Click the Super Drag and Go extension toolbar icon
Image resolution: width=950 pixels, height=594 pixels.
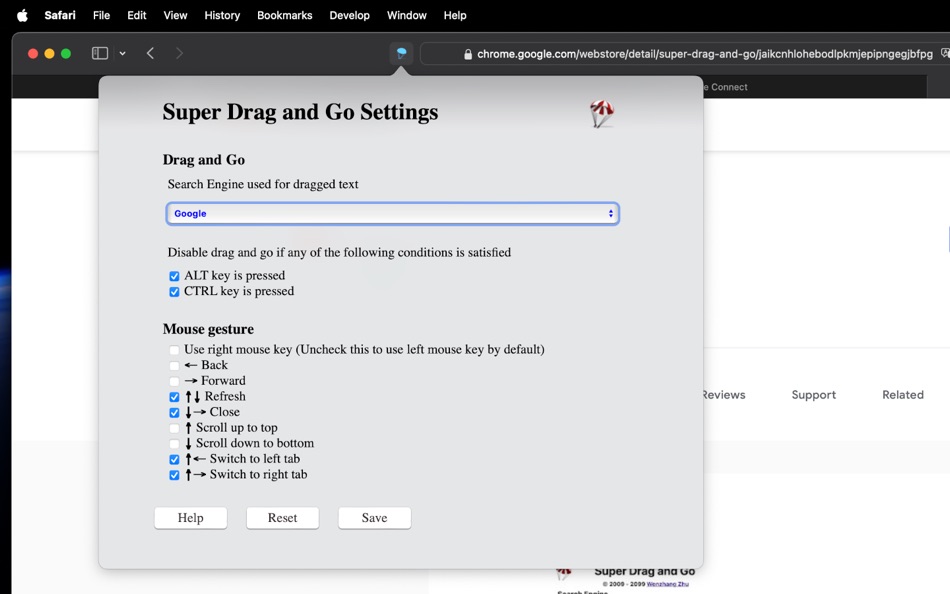click(401, 53)
